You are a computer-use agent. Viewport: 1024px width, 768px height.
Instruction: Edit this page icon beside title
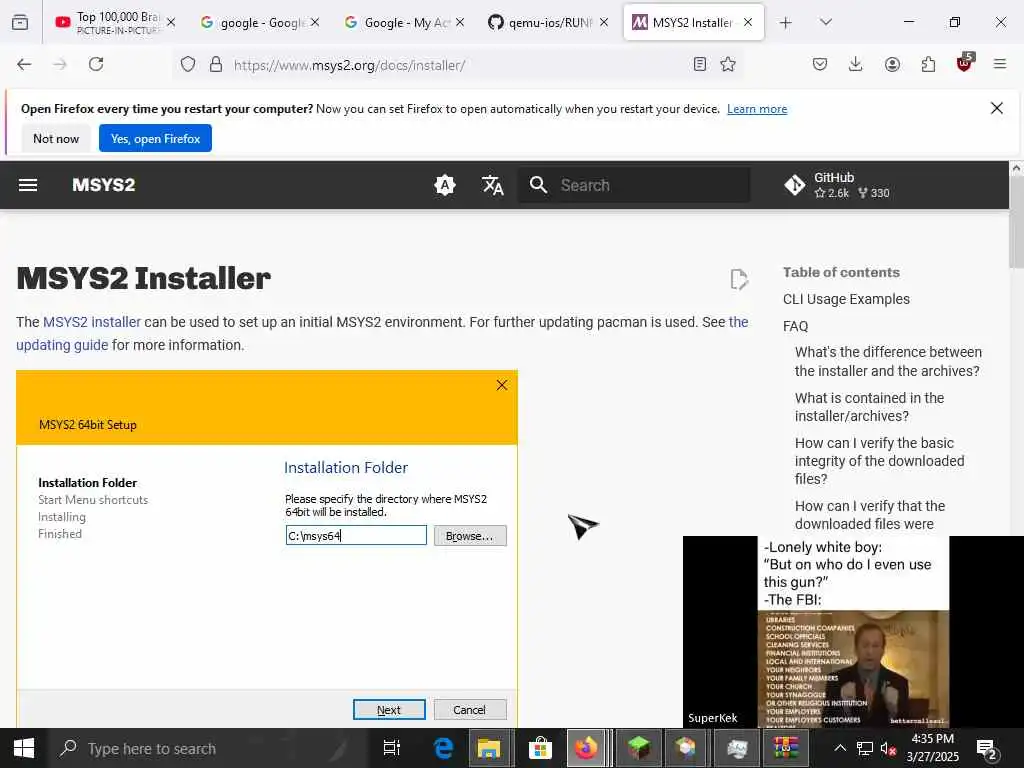(x=739, y=279)
